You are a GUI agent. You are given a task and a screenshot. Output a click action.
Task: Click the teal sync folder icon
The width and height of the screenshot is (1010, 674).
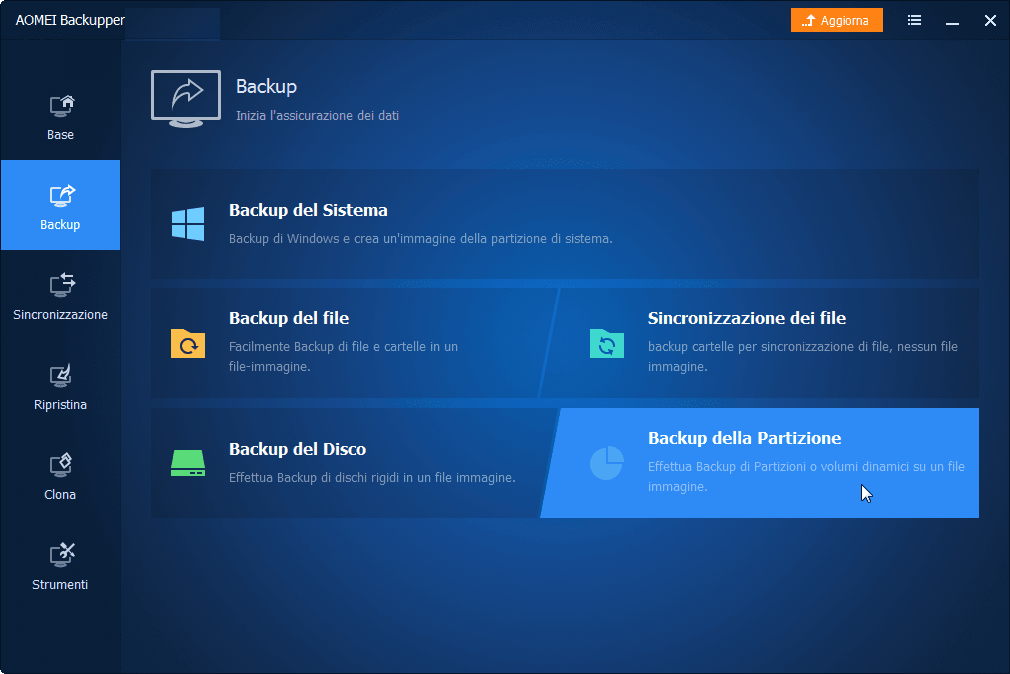[607, 343]
